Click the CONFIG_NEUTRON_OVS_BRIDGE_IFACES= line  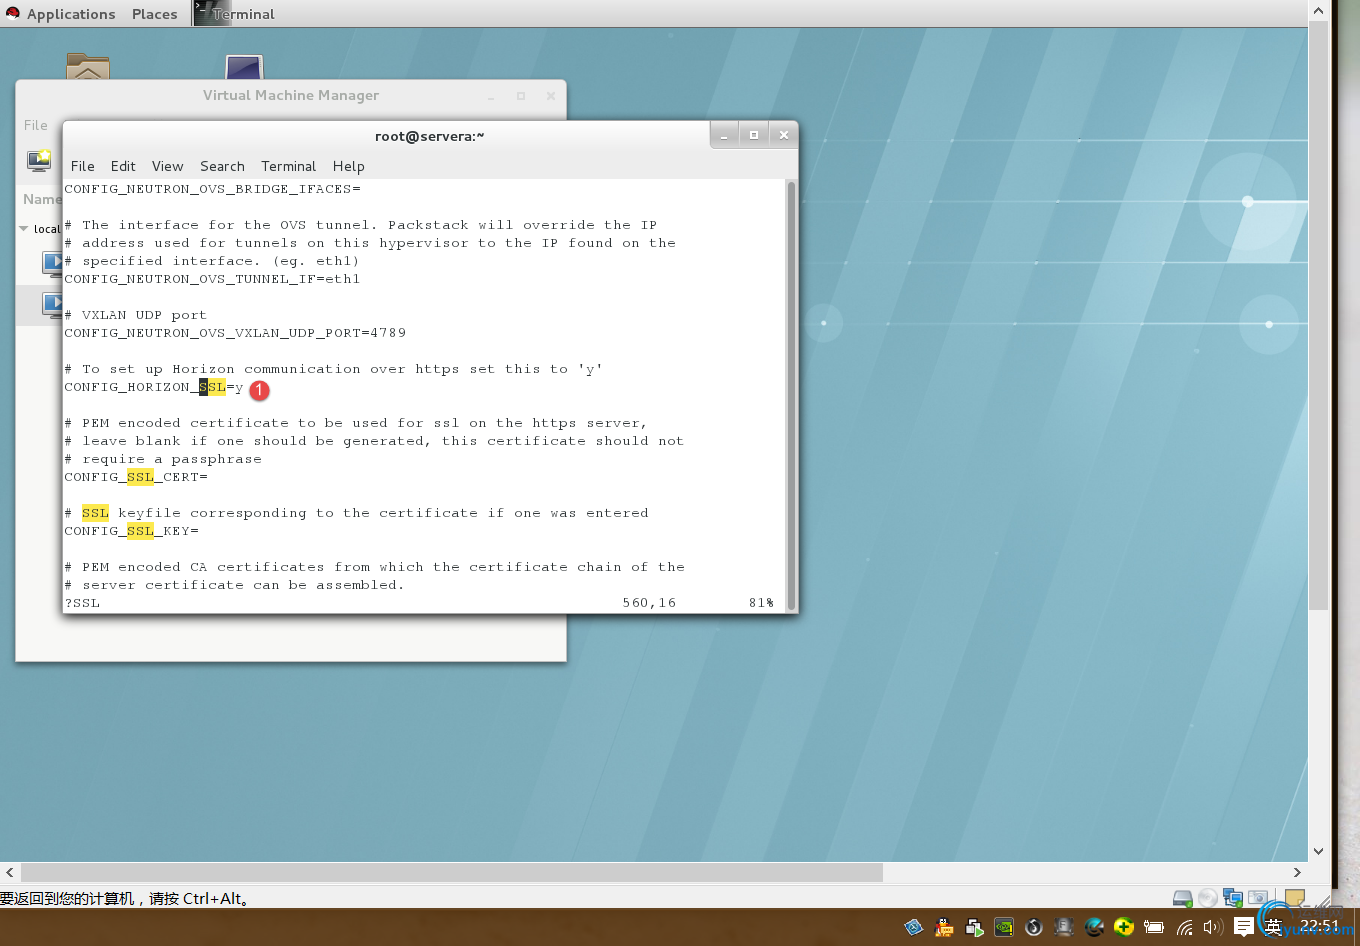coord(212,189)
